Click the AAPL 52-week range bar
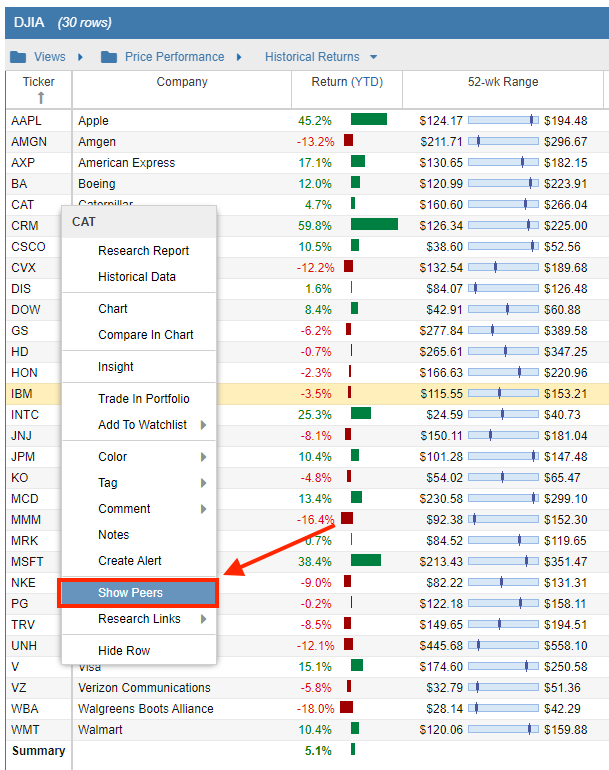The height and width of the screenshot is (770, 609). 503,120
